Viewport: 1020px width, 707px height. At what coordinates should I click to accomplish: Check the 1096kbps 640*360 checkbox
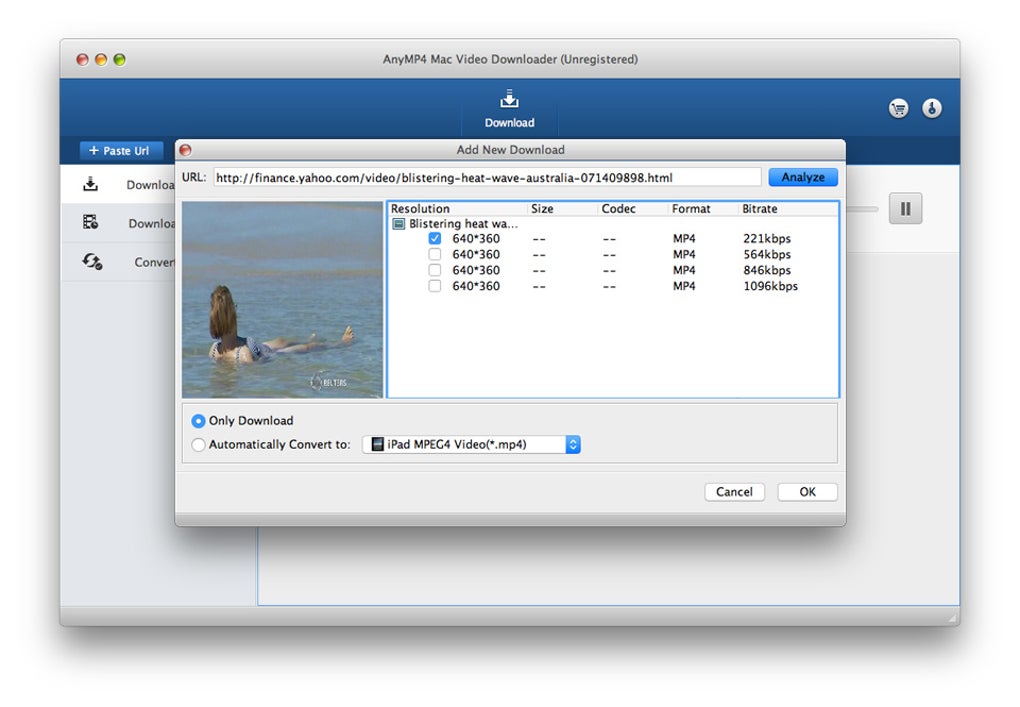click(x=435, y=286)
